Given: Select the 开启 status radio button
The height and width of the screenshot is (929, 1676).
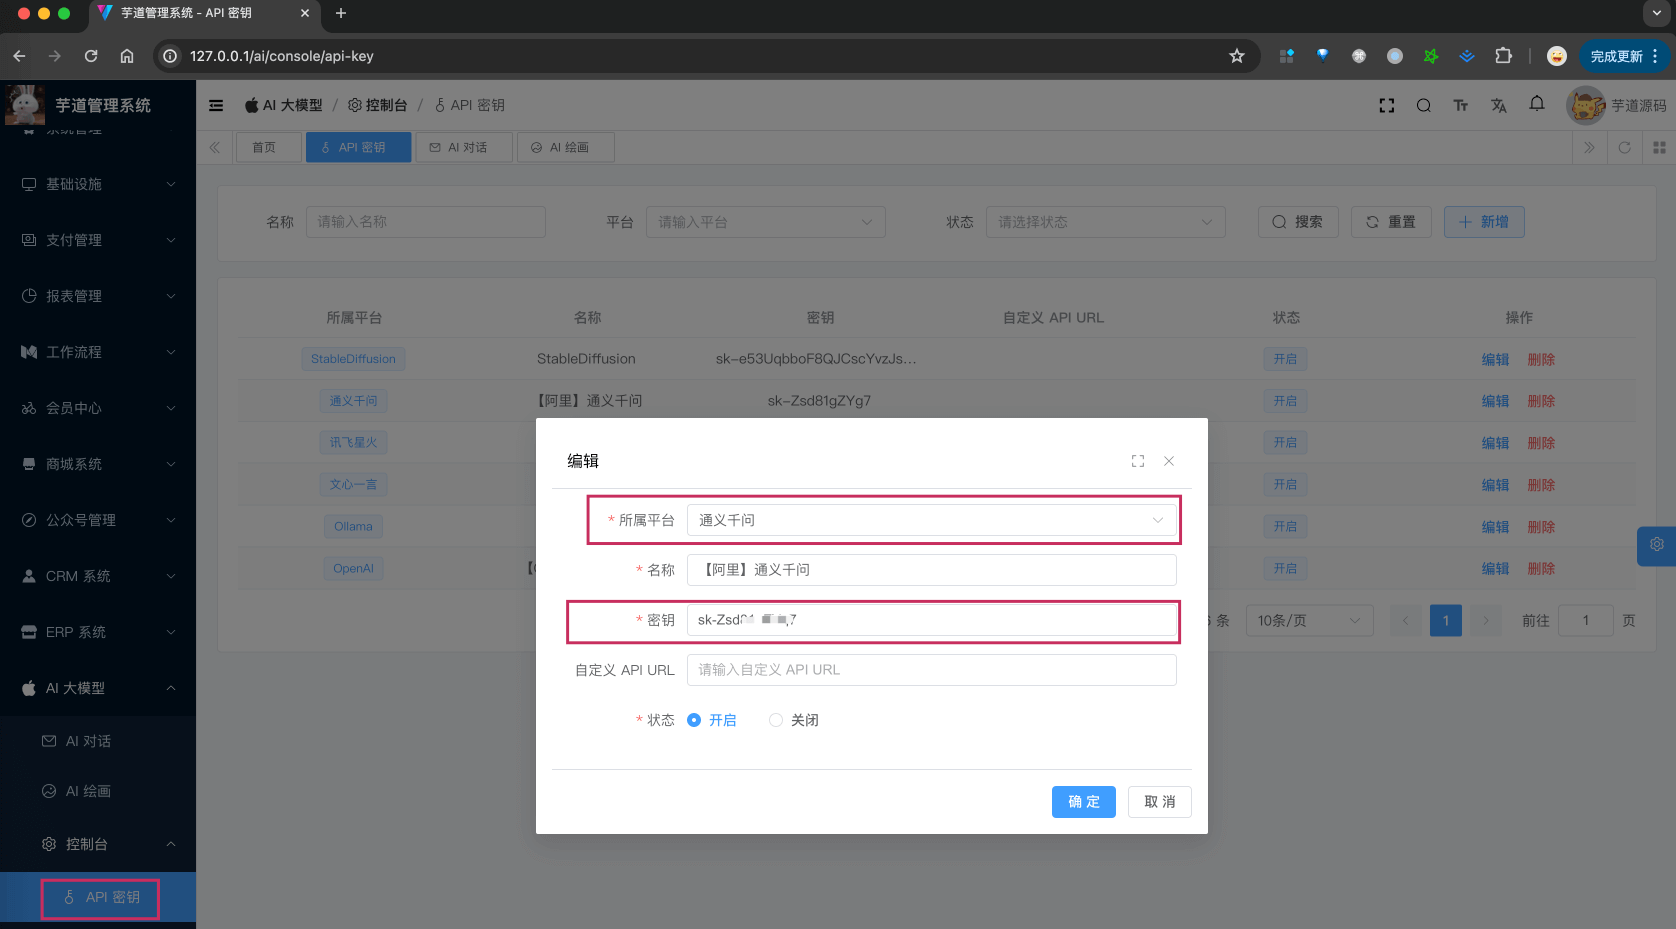Looking at the screenshot, I should point(694,720).
